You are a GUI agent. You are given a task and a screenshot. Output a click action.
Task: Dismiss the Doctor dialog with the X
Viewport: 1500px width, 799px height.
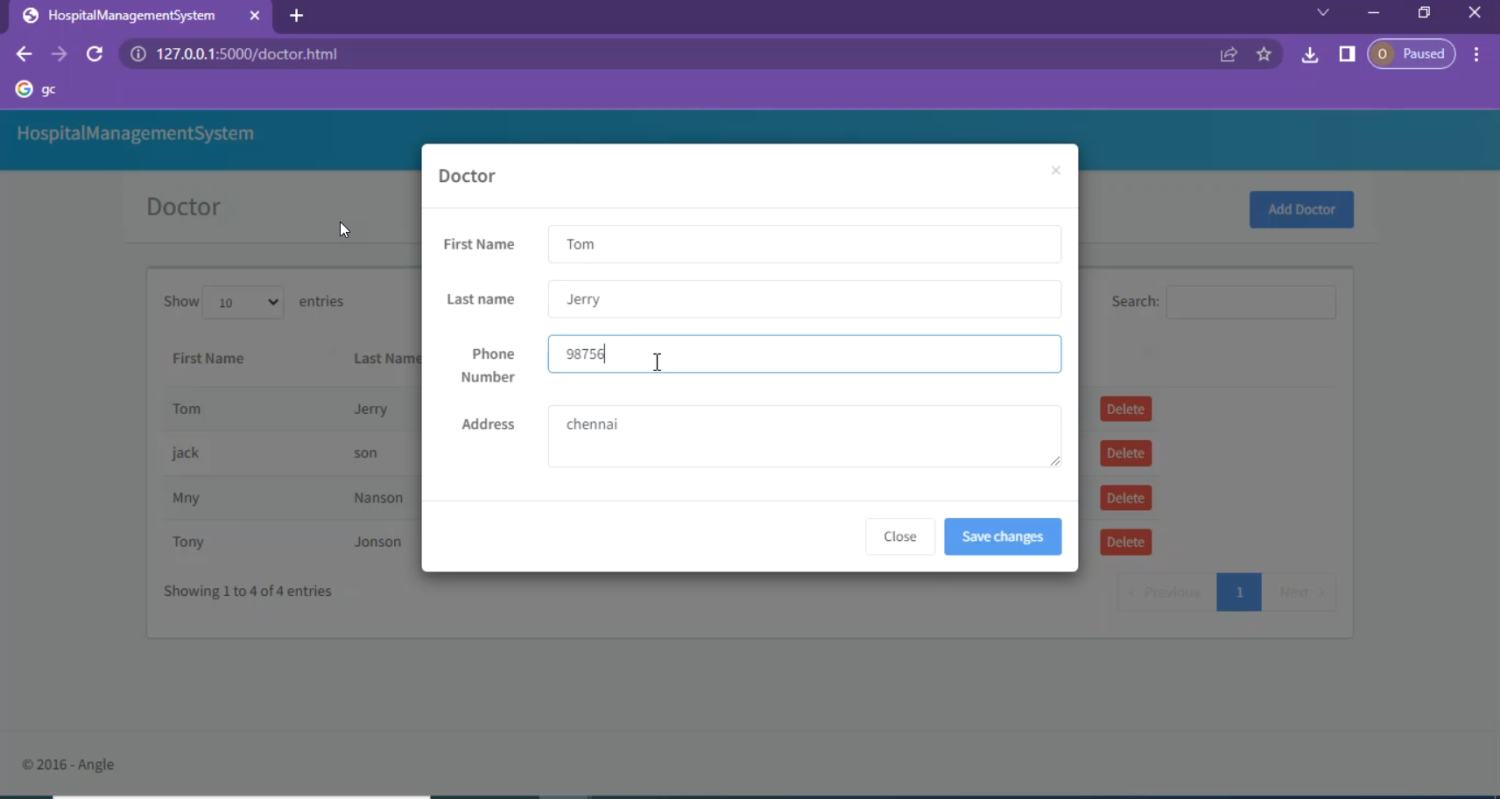click(x=1055, y=171)
